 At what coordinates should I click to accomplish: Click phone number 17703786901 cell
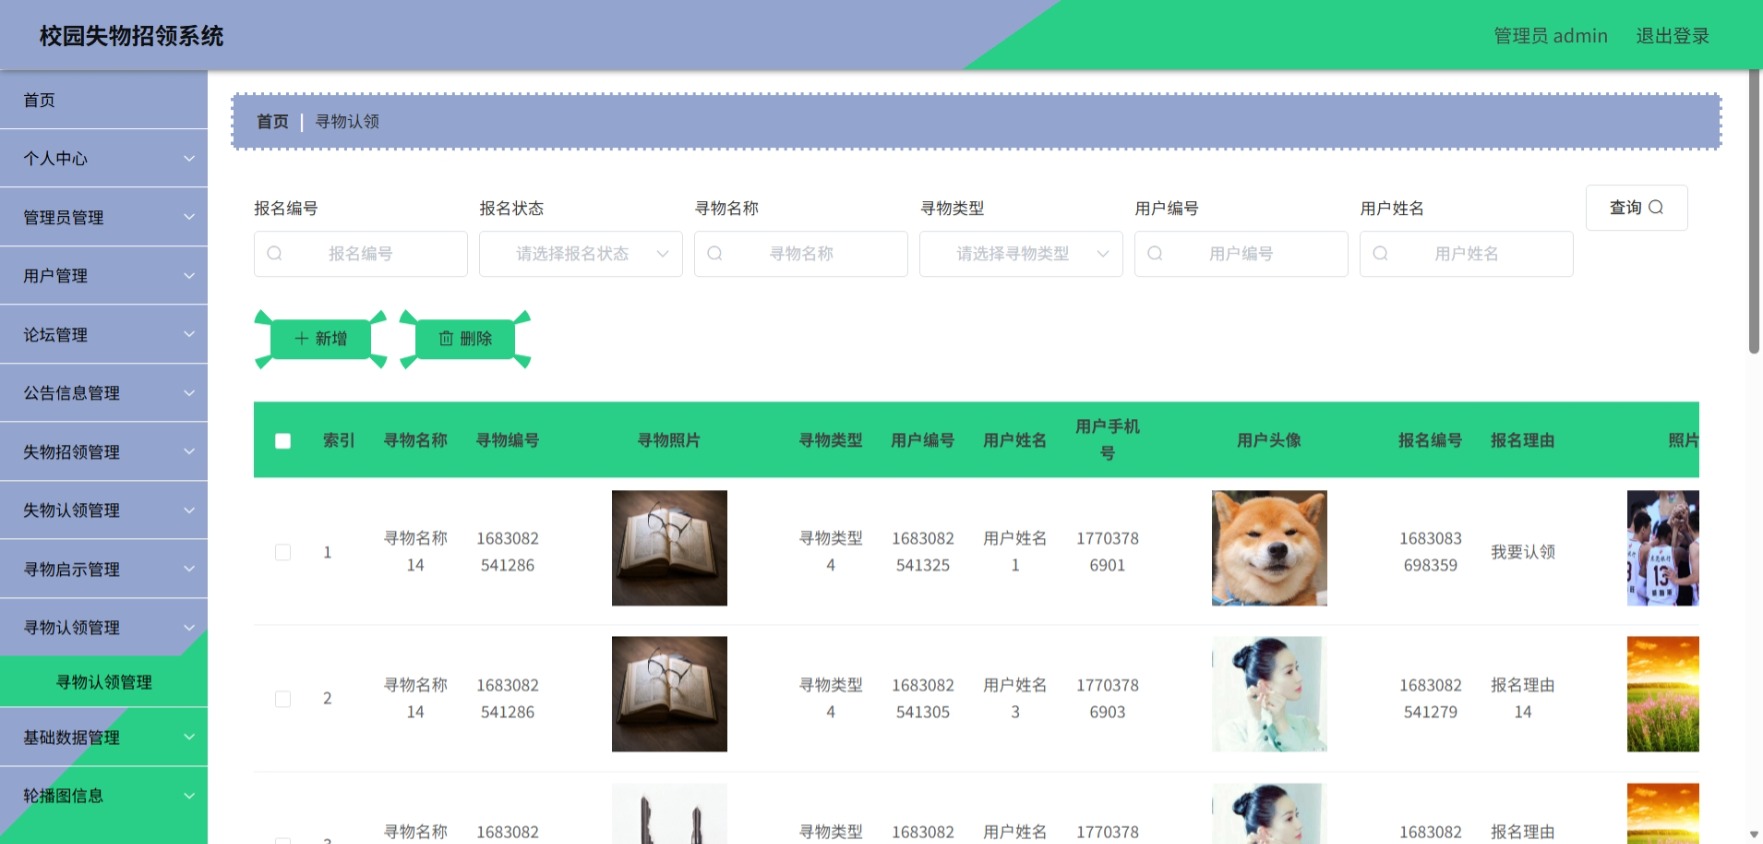(x=1107, y=552)
